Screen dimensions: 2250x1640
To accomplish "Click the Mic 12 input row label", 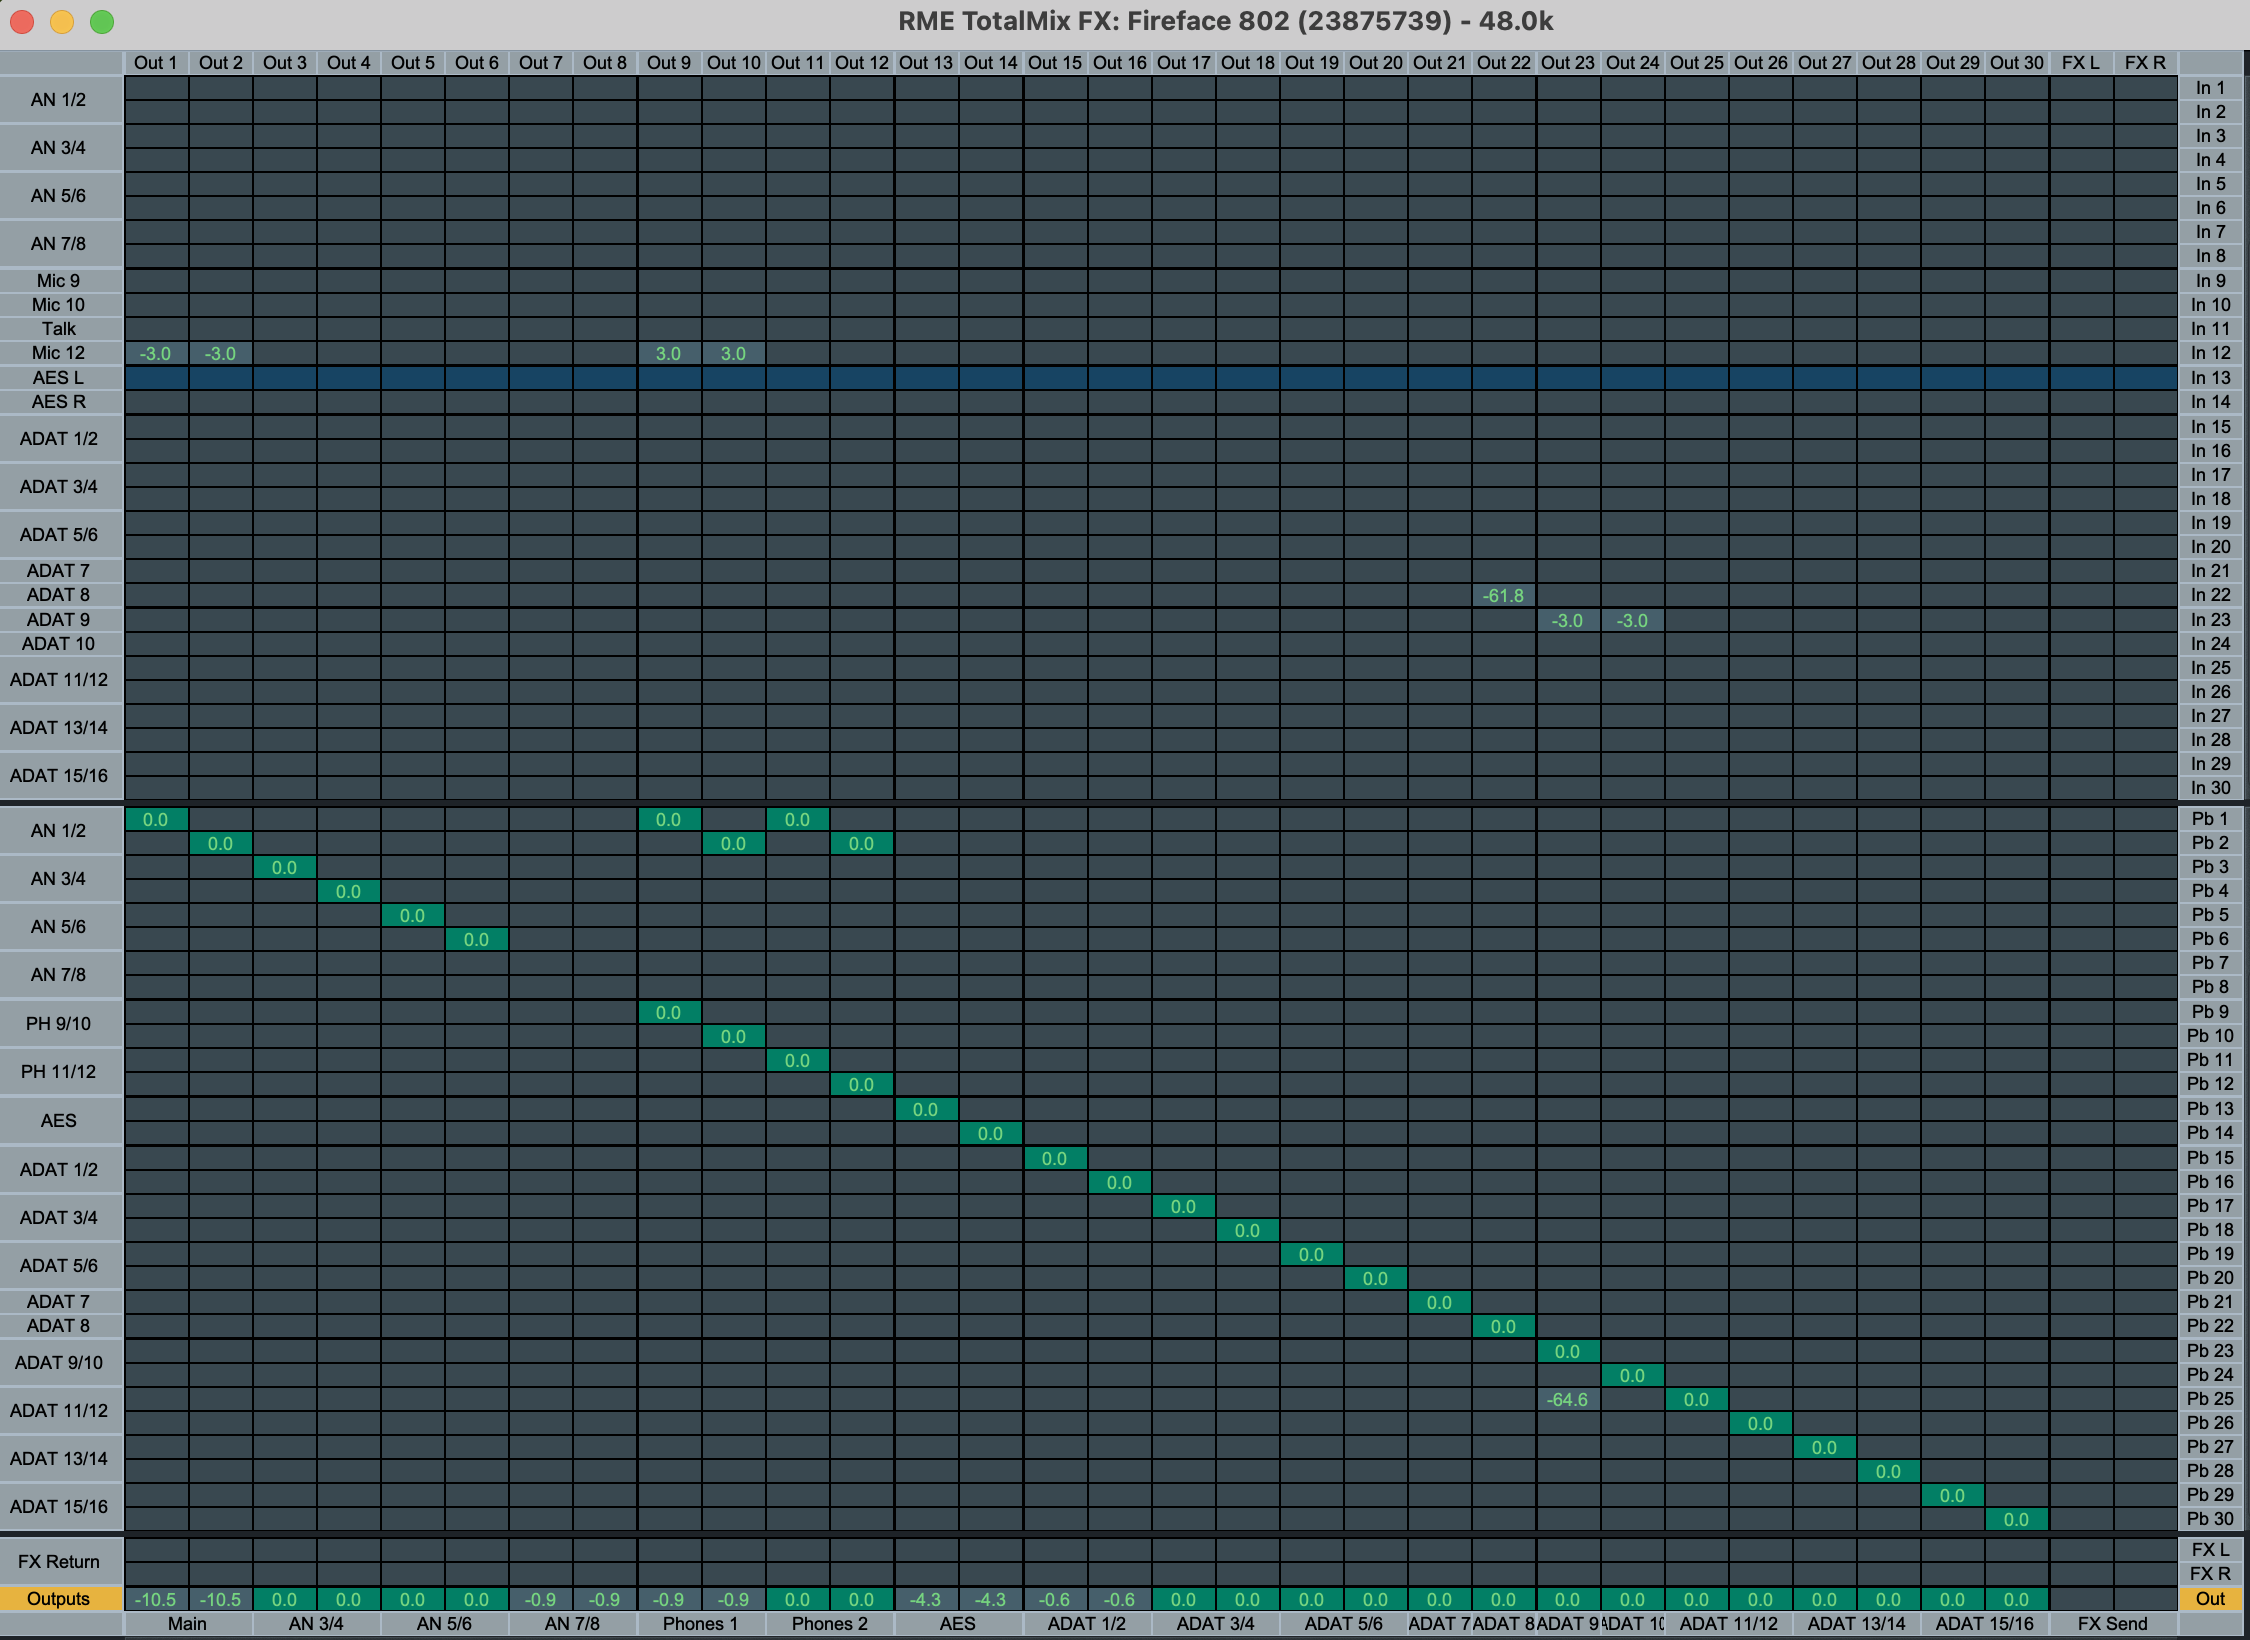I will point(58,353).
